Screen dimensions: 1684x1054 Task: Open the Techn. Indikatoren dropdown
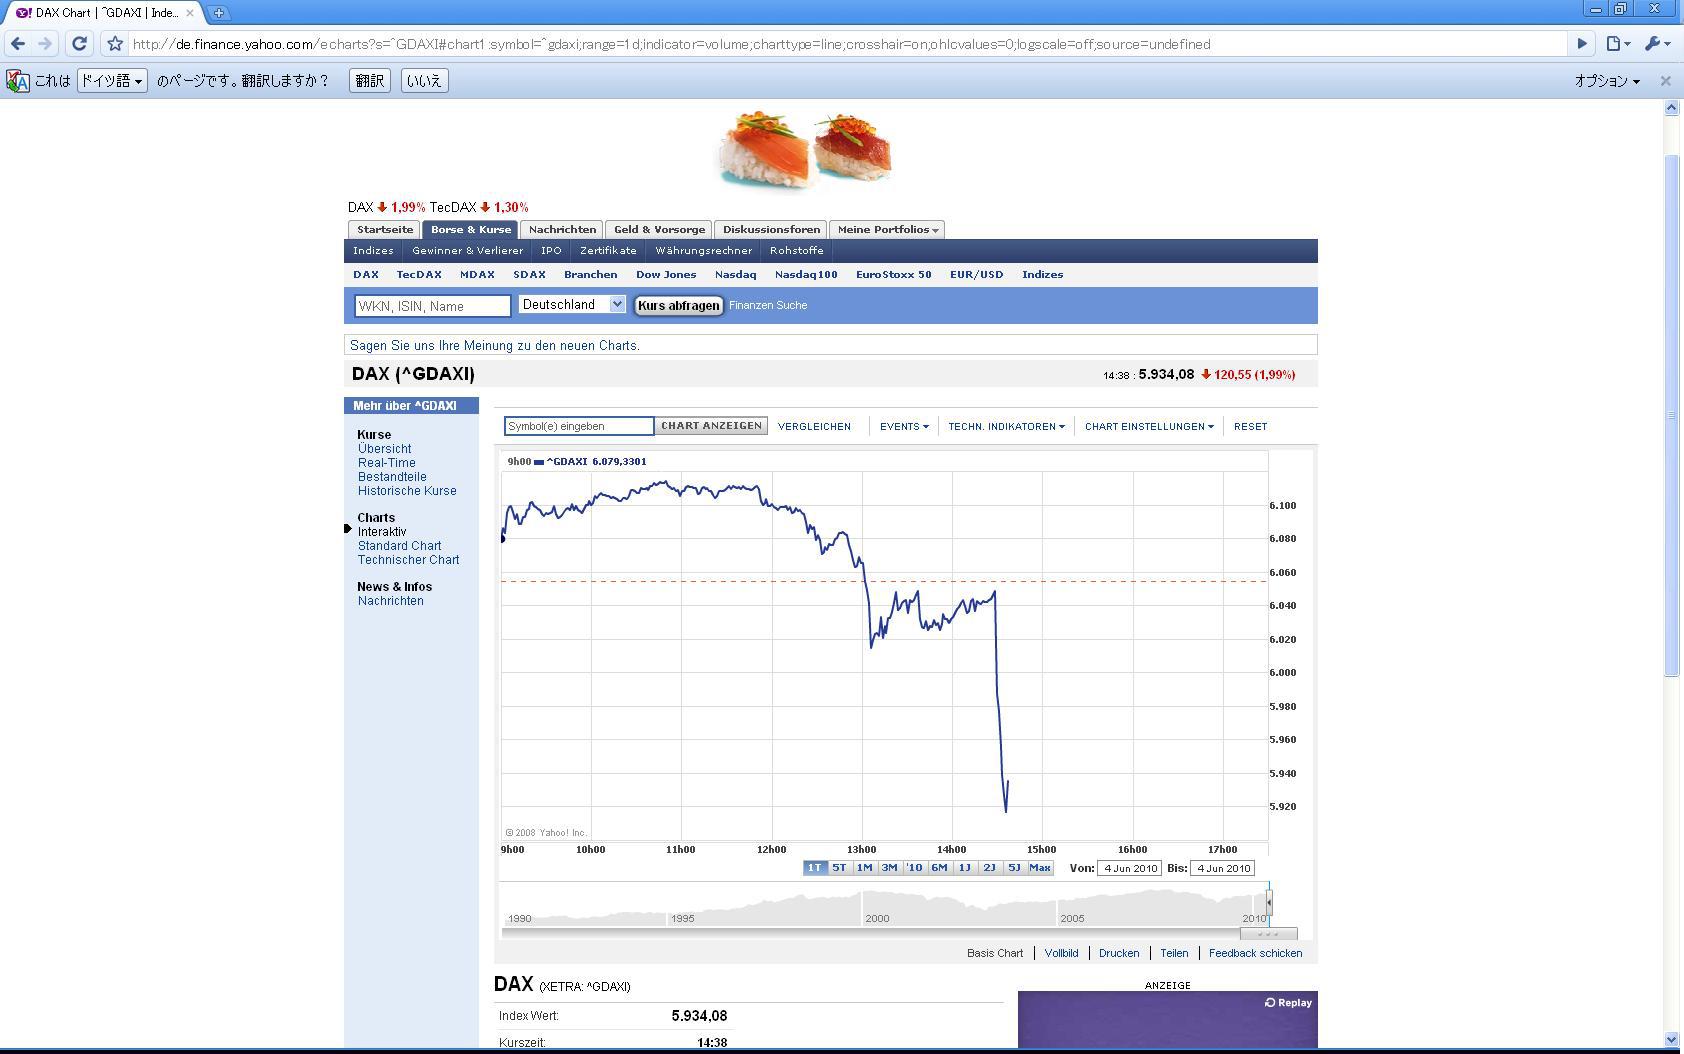pos(1006,426)
